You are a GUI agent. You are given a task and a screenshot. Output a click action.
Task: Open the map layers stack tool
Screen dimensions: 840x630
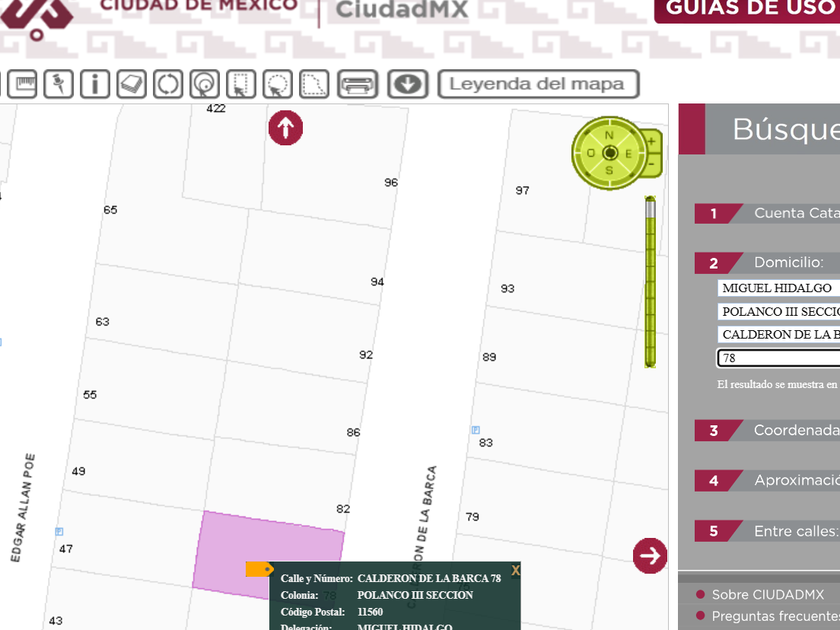tap(131, 84)
